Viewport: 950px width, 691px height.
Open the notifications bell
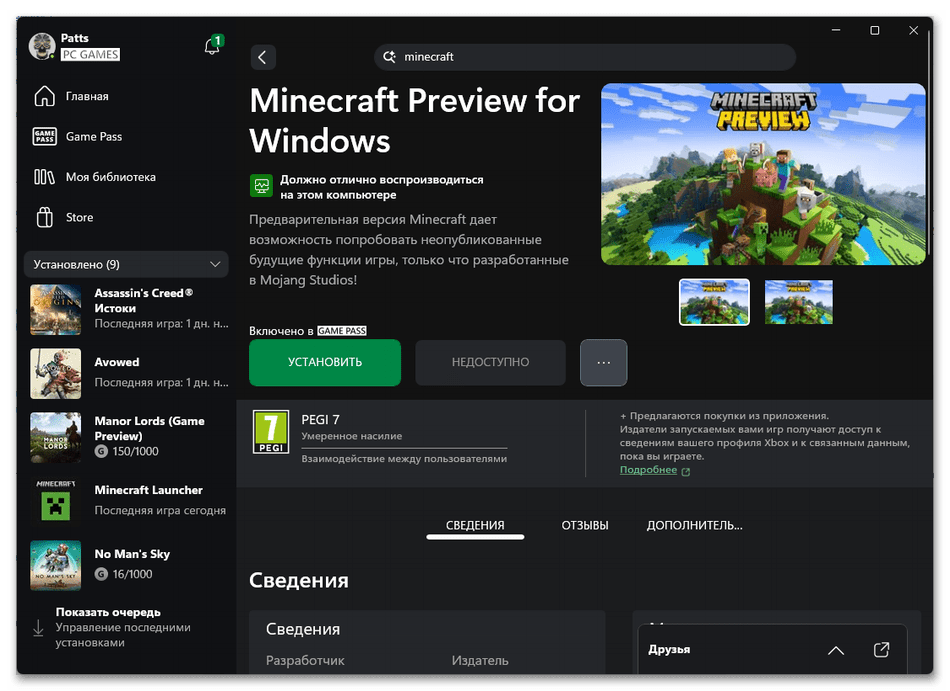(212, 46)
